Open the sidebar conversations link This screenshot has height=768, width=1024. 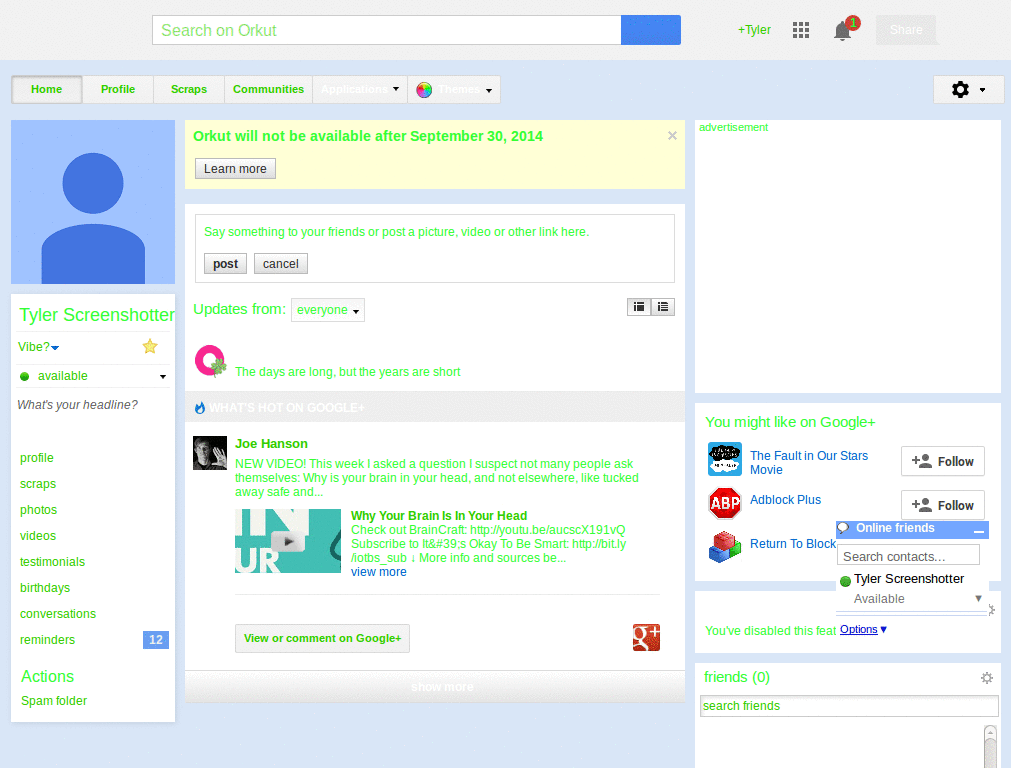[x=58, y=615]
